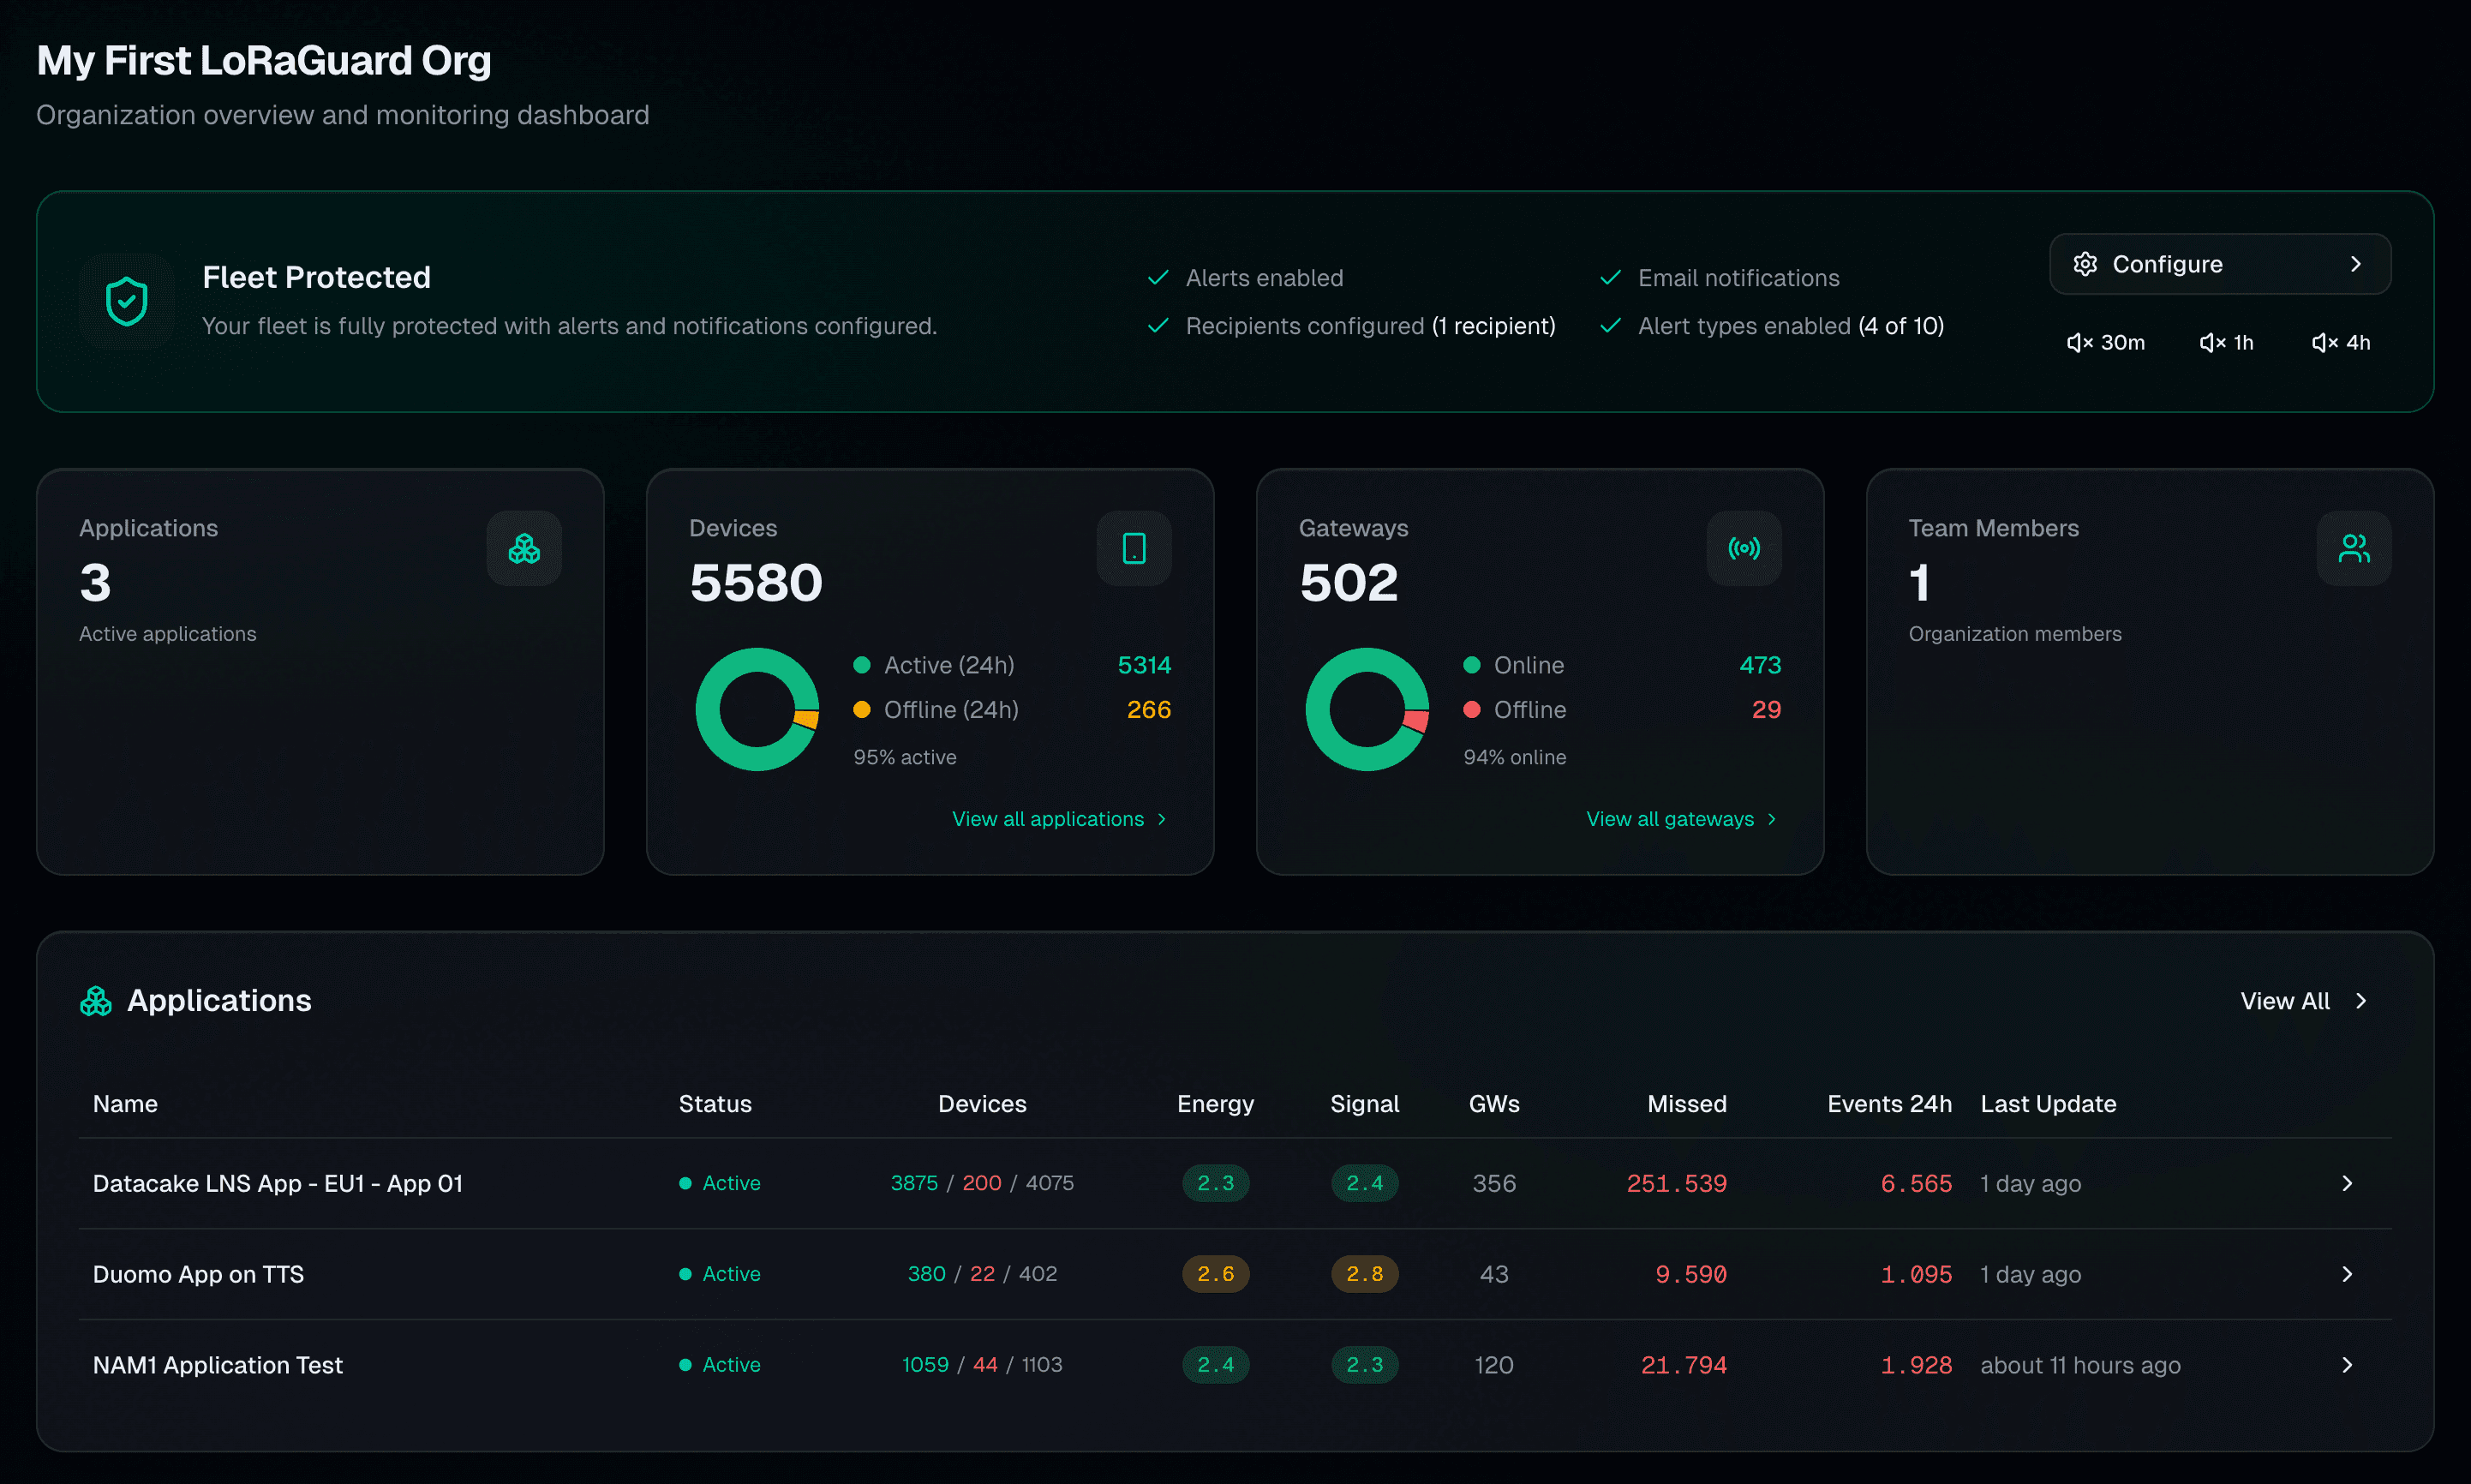The image size is (2471, 1484).
Task: Expand the Duomo App on TTS row
Action: [2347, 1273]
